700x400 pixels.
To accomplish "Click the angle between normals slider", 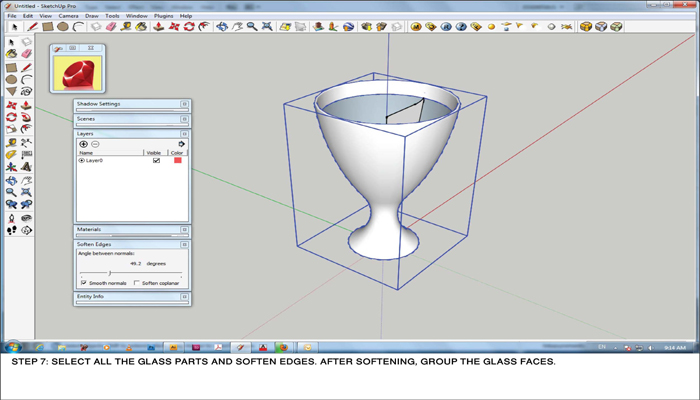I will pyautogui.click(x=109, y=272).
